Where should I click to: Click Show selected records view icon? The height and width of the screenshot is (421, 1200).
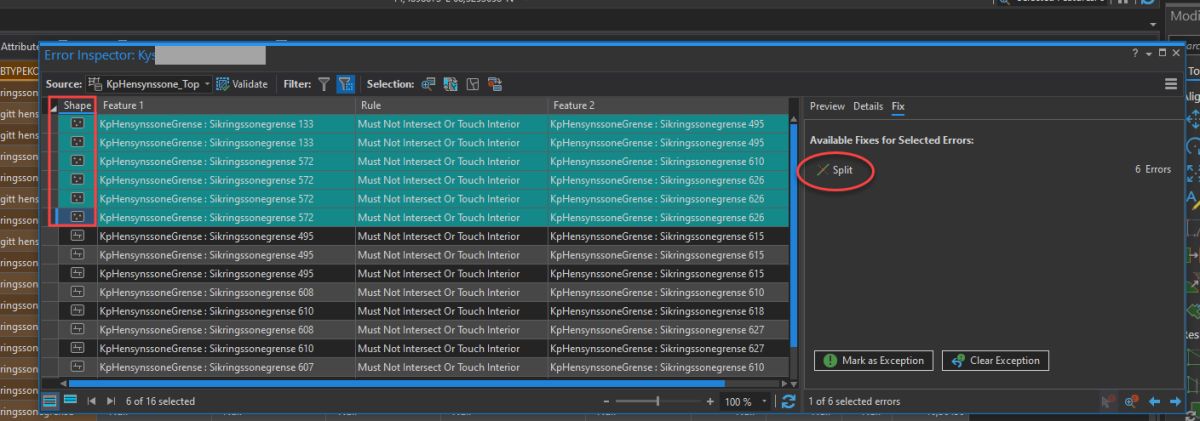click(70, 401)
